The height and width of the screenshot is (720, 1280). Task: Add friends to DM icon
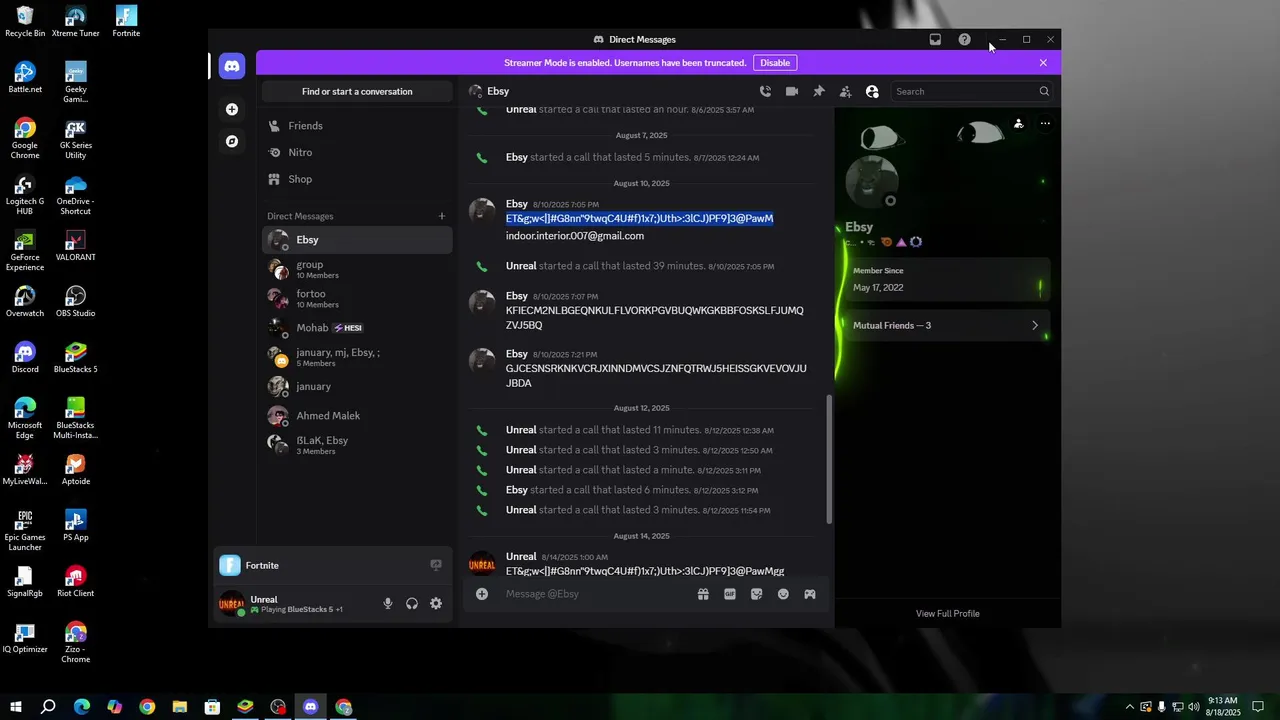[845, 91]
